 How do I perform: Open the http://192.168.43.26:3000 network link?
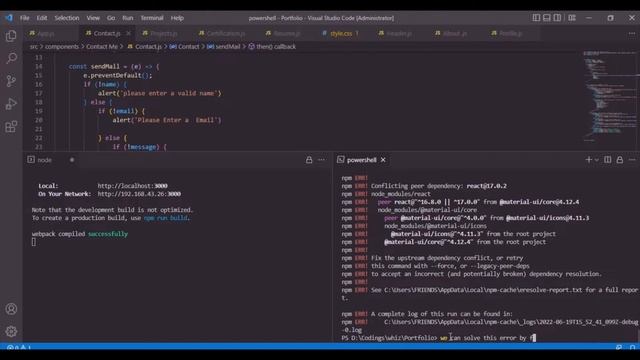tap(139, 194)
